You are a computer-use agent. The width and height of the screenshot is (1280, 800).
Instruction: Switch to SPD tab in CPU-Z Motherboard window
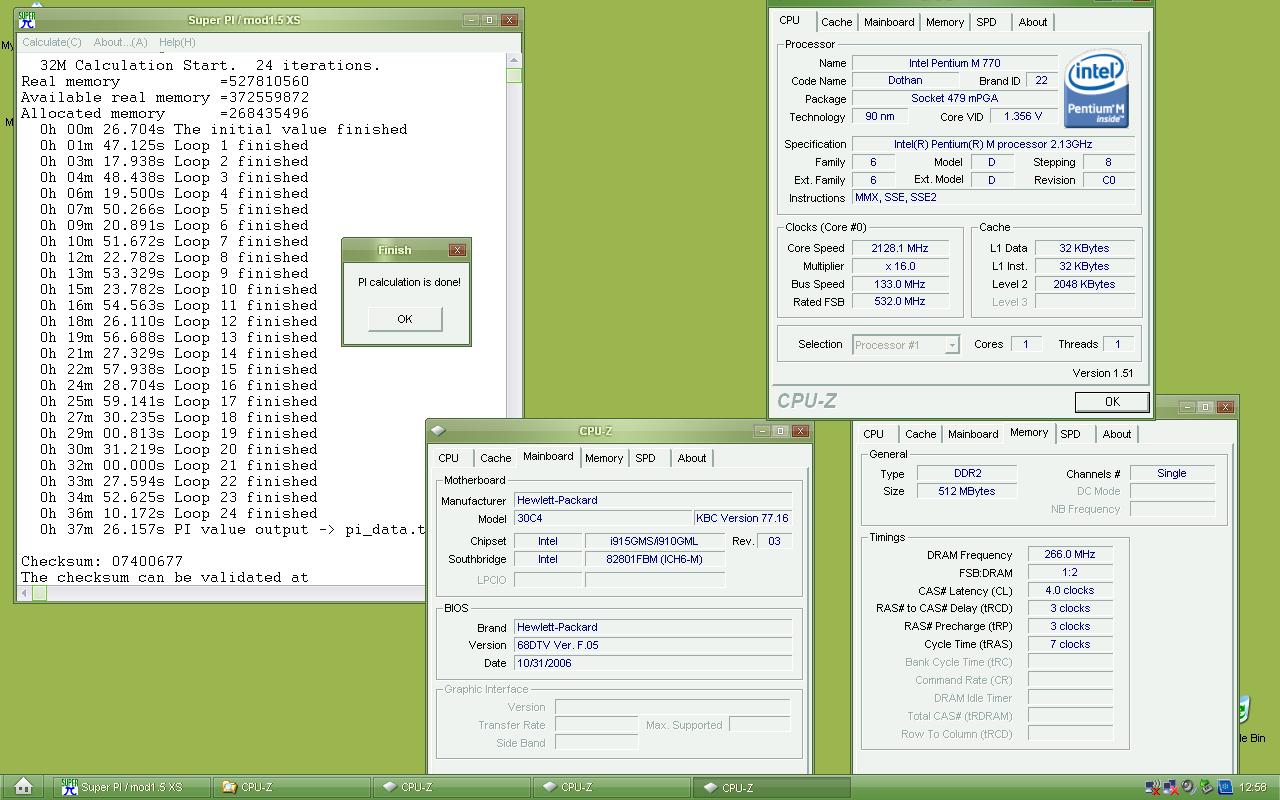(x=645, y=458)
